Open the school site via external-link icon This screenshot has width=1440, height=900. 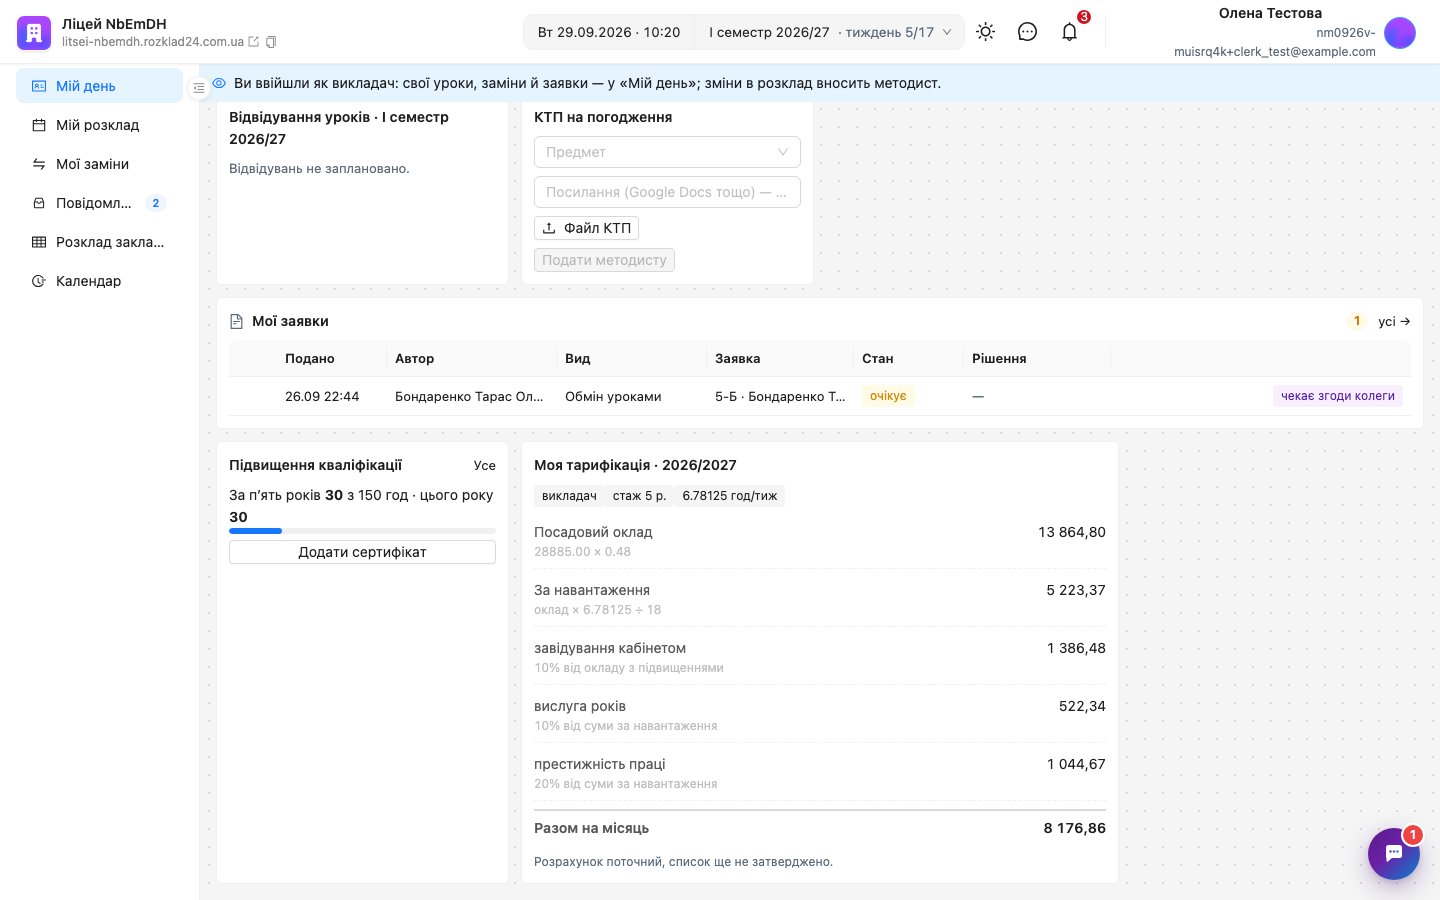pyautogui.click(x=254, y=42)
